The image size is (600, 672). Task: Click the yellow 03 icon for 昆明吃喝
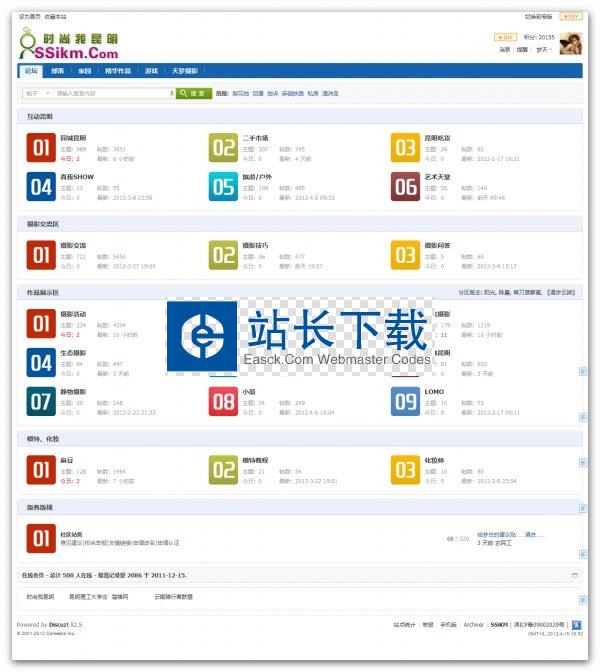click(404, 147)
